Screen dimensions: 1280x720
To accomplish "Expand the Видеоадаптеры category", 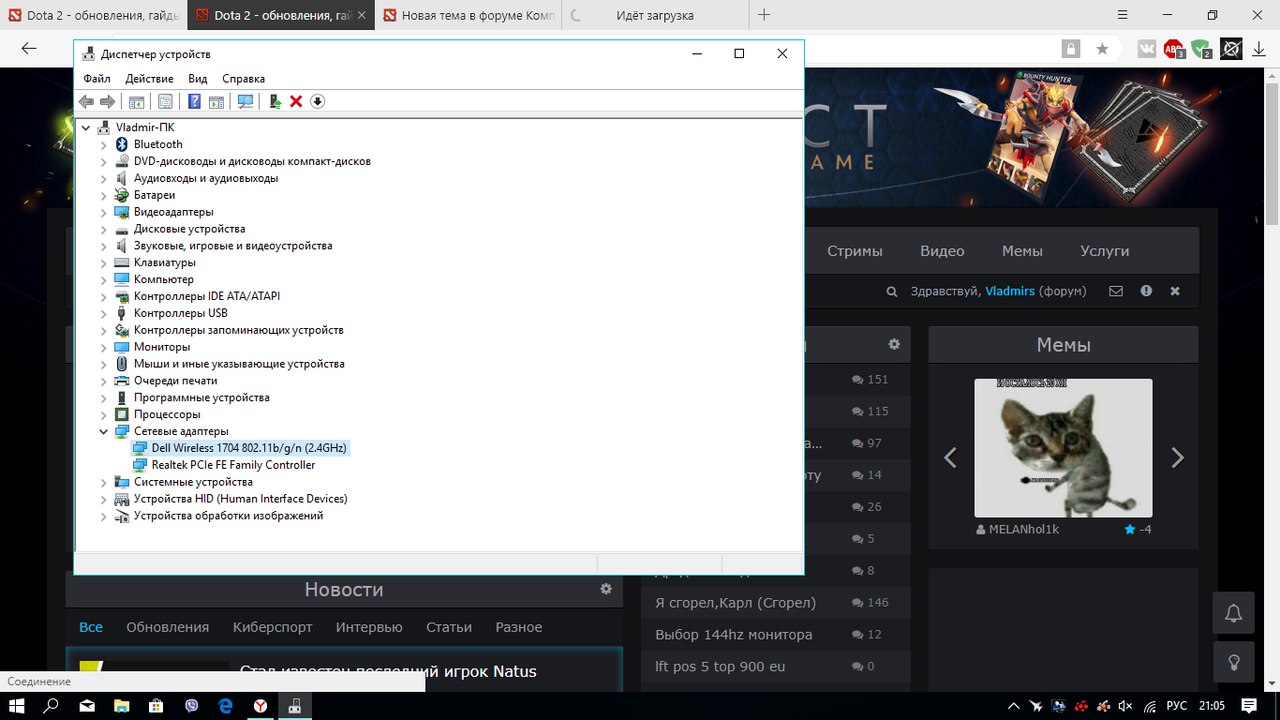I will click(104, 212).
